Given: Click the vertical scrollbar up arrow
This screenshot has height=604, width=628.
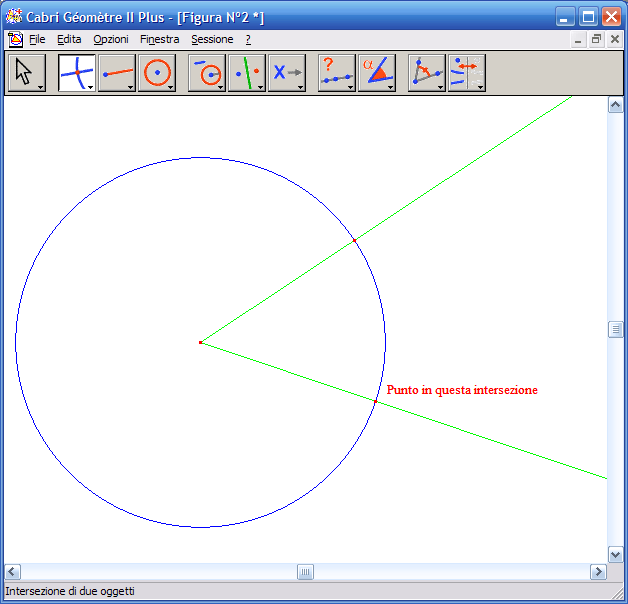Looking at the screenshot, I should pyautogui.click(x=615, y=105).
